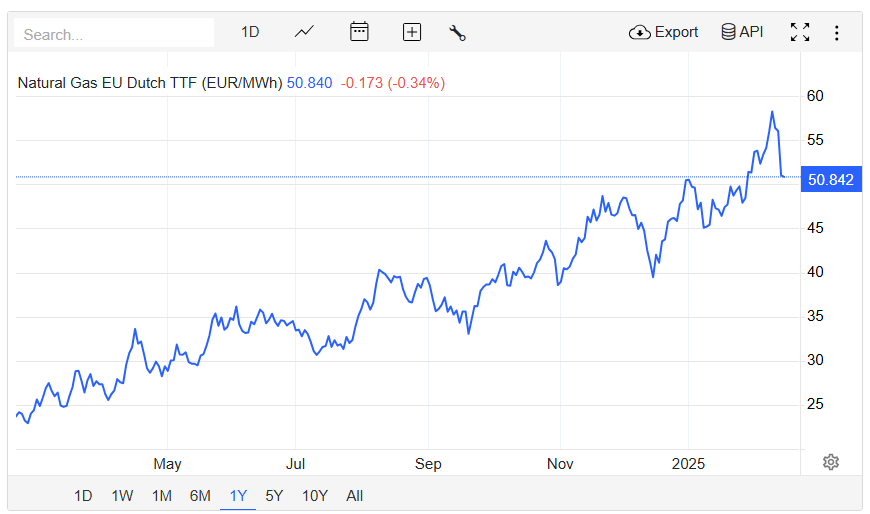The width and height of the screenshot is (870, 514).
Task: Open the three-dot more options menu
Action: click(x=836, y=33)
